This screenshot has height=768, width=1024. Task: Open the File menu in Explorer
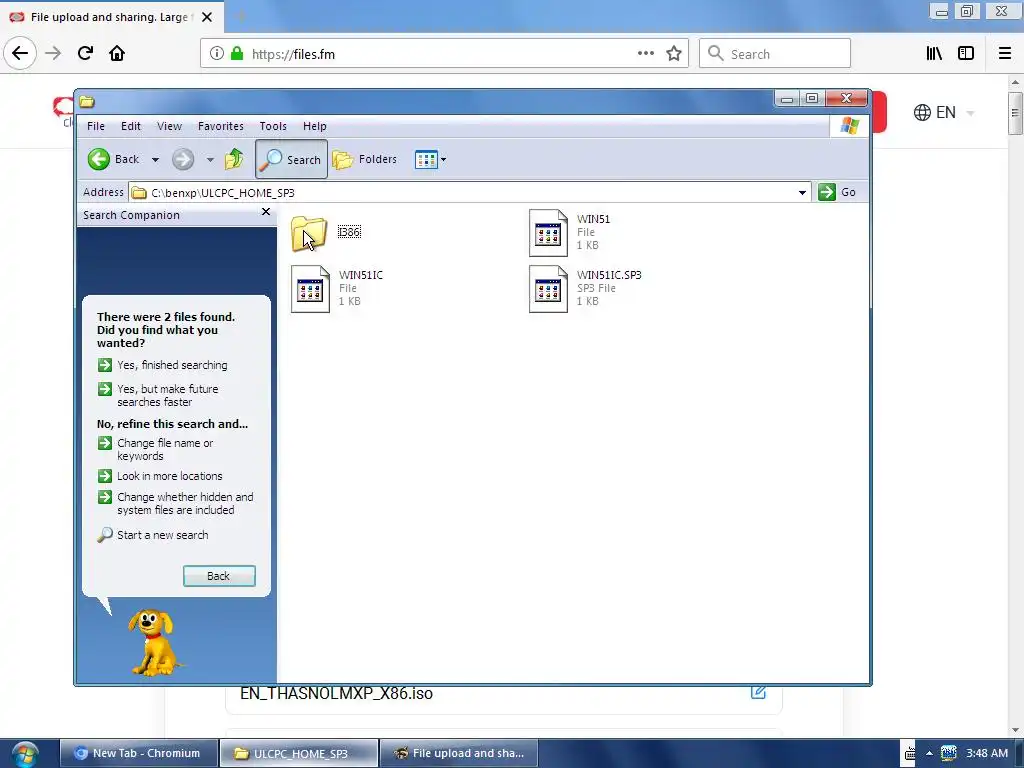coord(96,126)
